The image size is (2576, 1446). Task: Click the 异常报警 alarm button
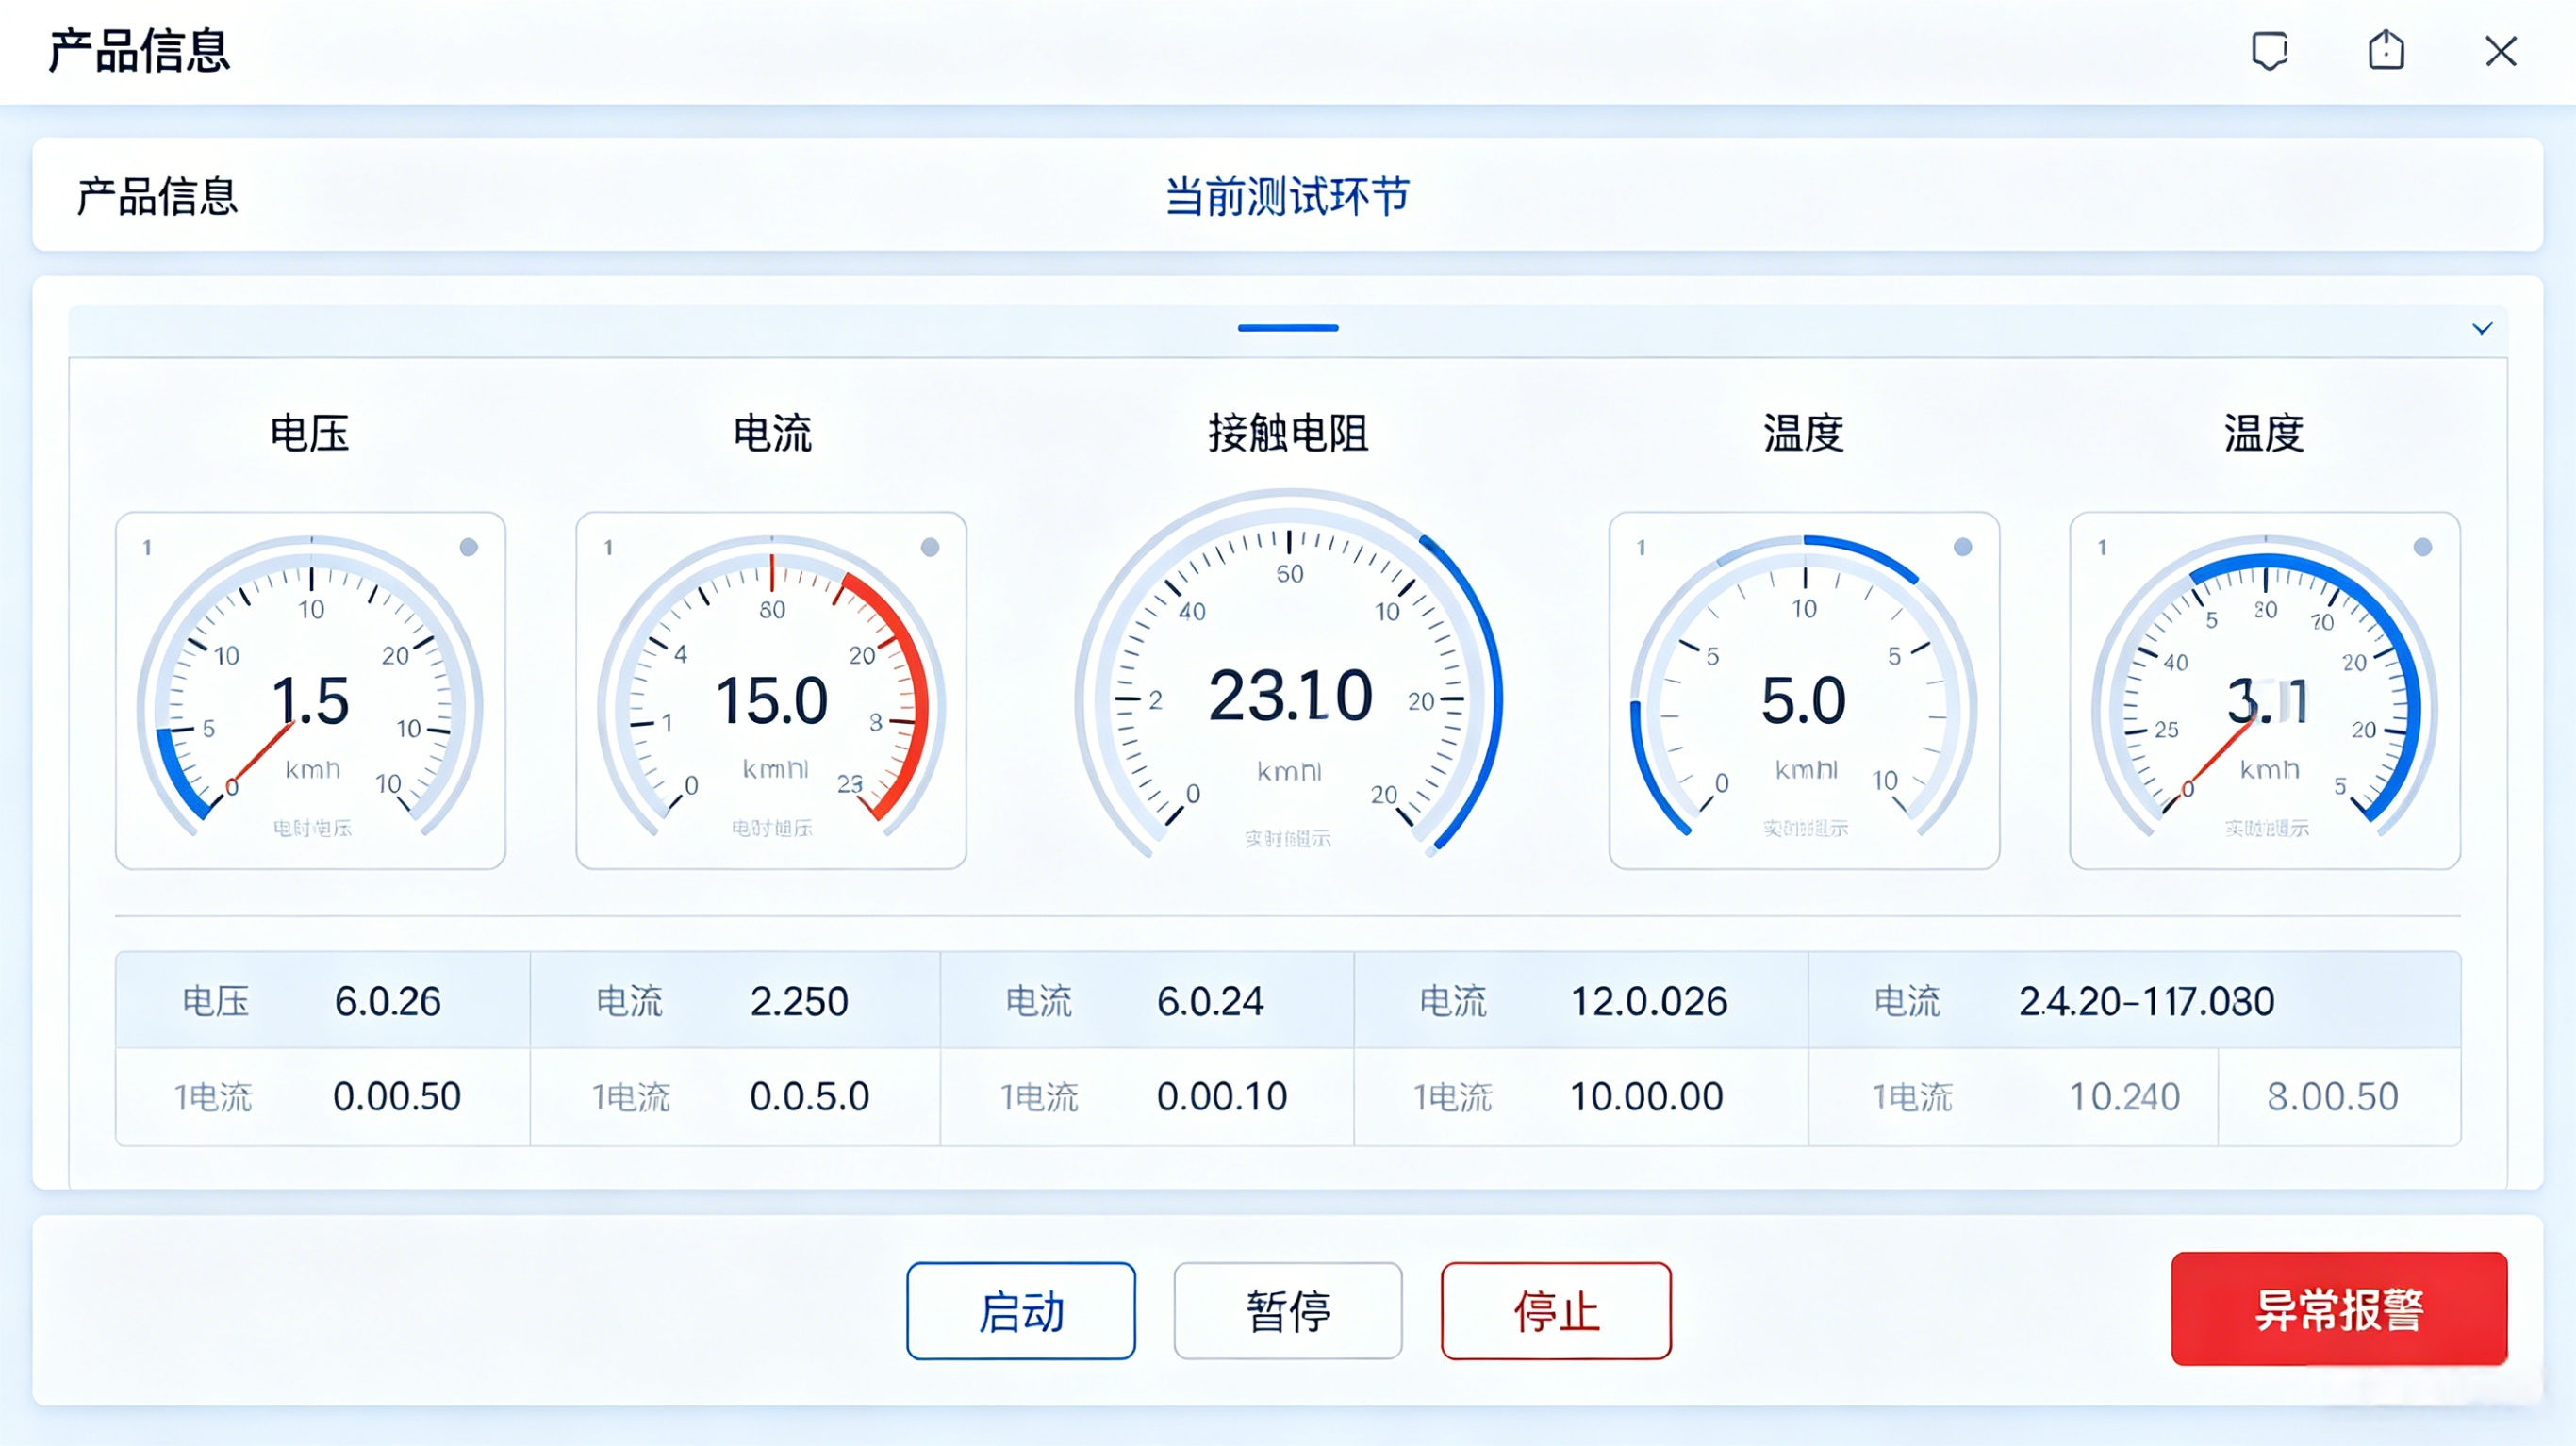[2339, 1308]
